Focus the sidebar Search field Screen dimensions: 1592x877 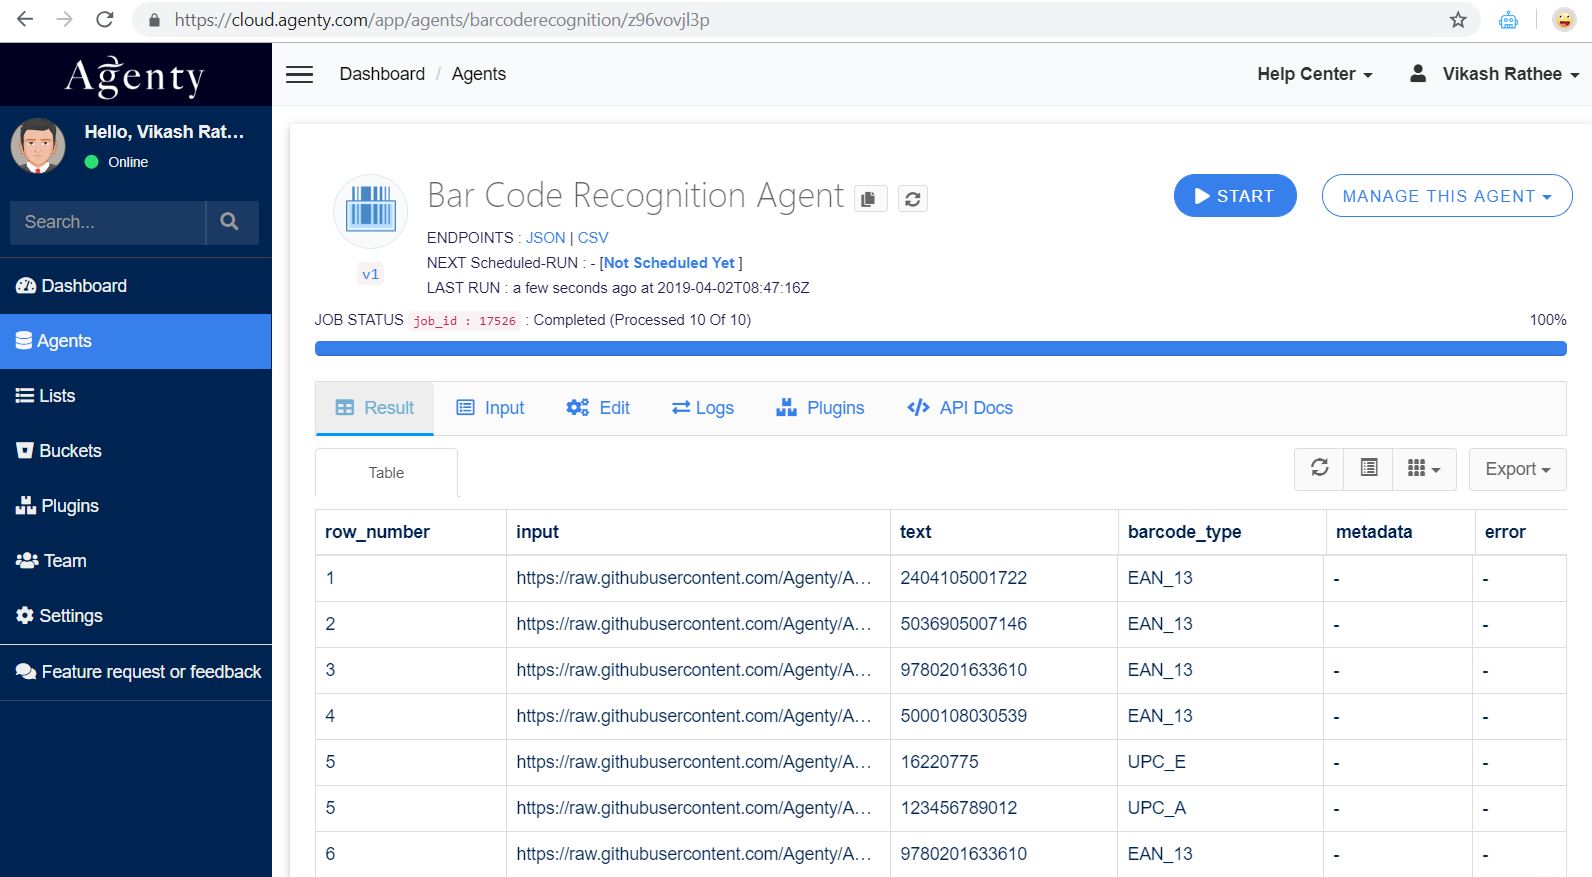108,222
